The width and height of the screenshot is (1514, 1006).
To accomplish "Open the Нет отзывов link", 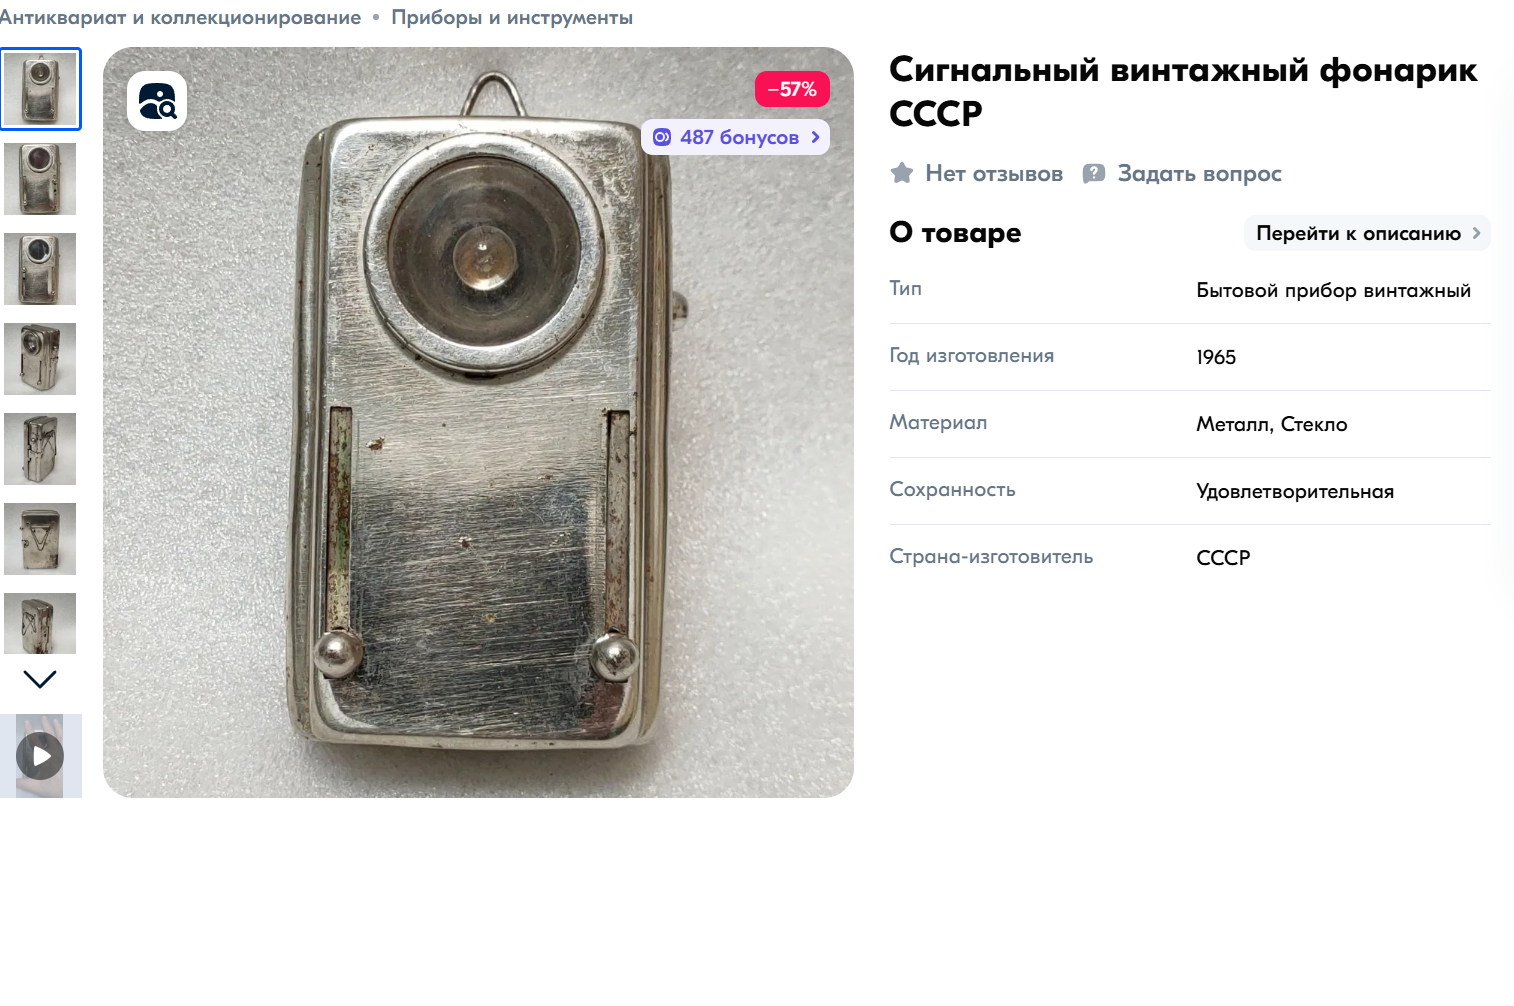I will [x=994, y=173].
